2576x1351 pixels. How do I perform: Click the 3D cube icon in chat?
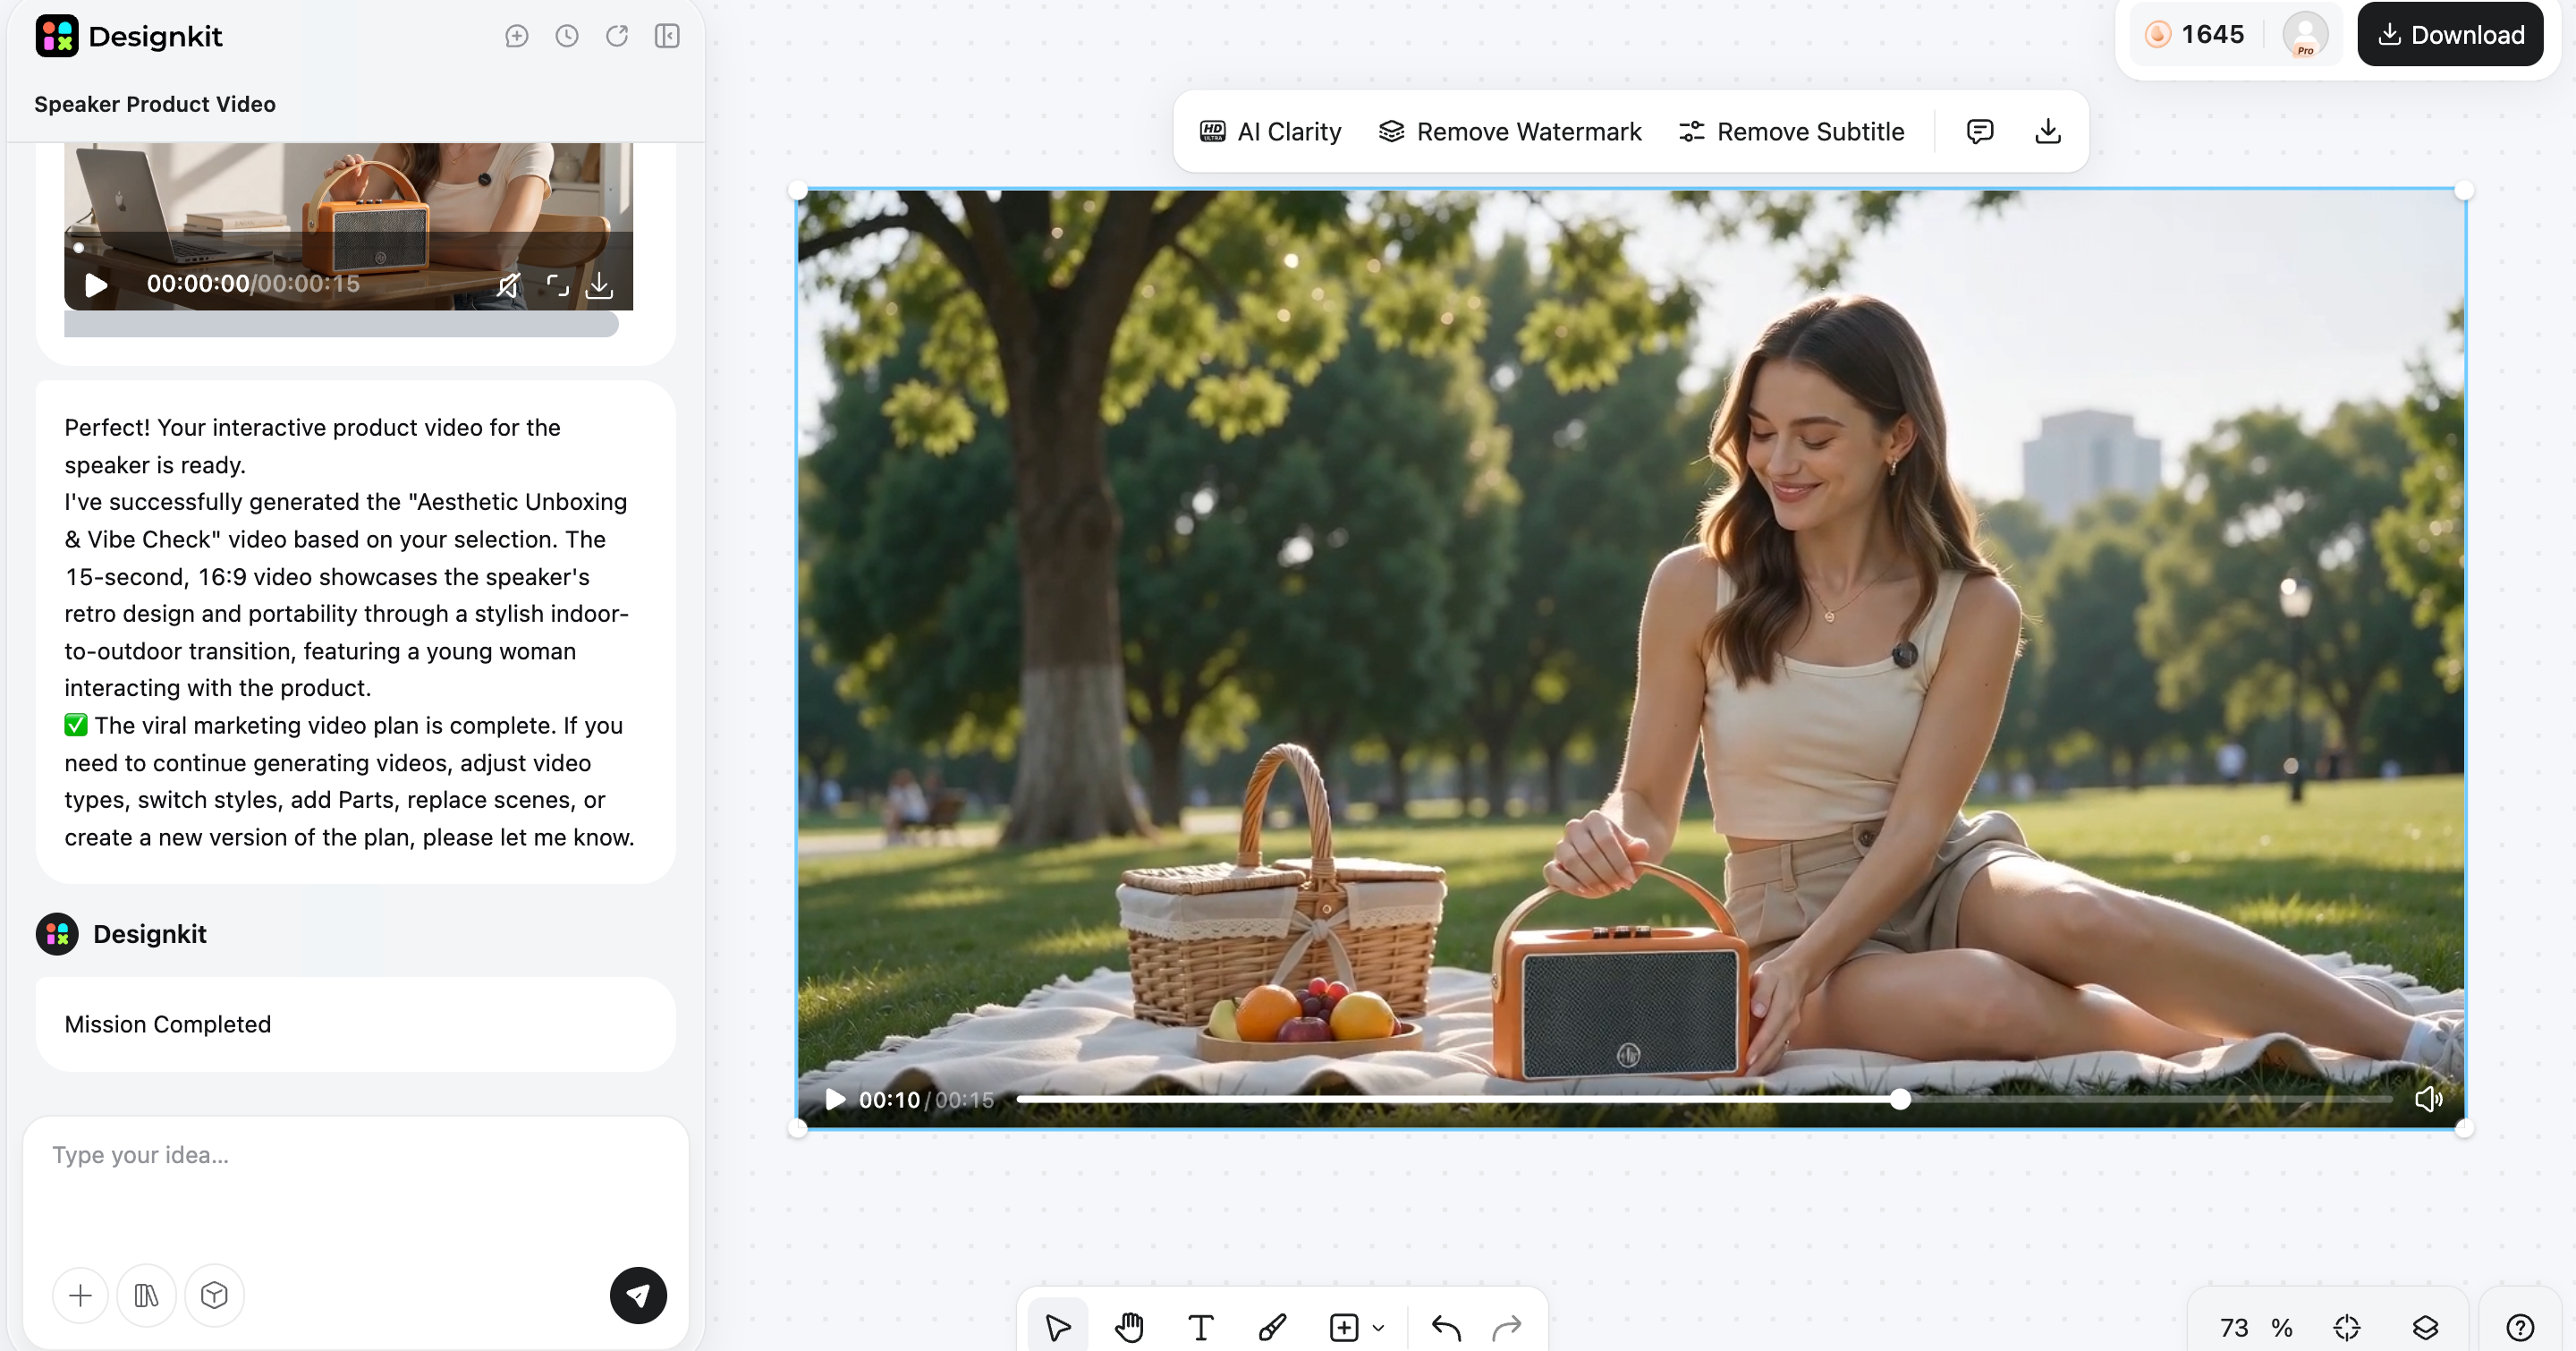(214, 1295)
